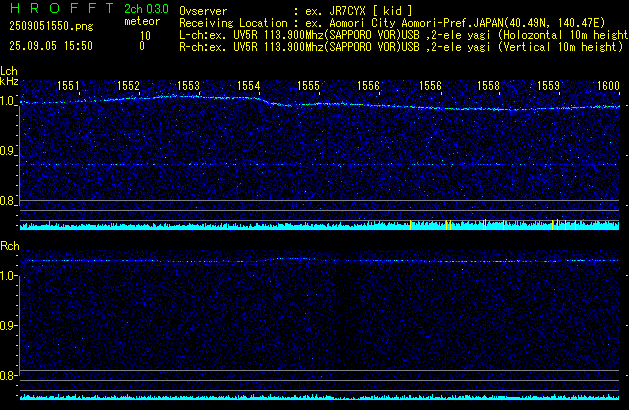Click the HROFFT title text
Image resolution: width=629 pixels, height=410 pixels.
tap(62, 8)
